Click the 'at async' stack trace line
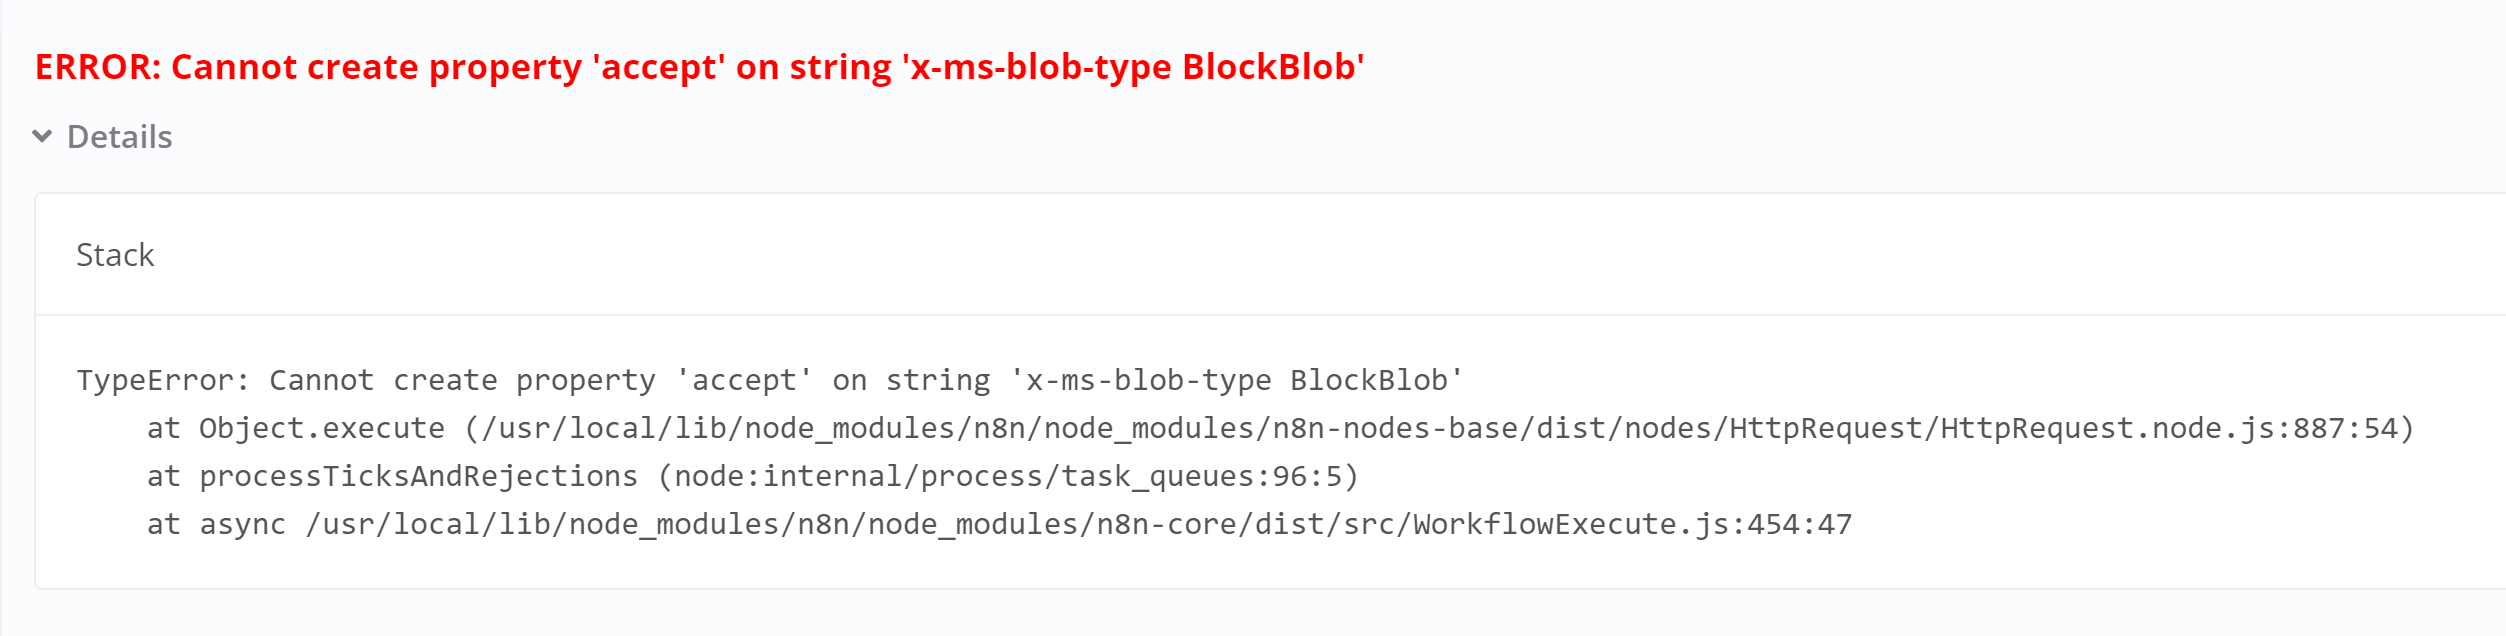This screenshot has width=2506, height=636. pyautogui.click(x=999, y=524)
